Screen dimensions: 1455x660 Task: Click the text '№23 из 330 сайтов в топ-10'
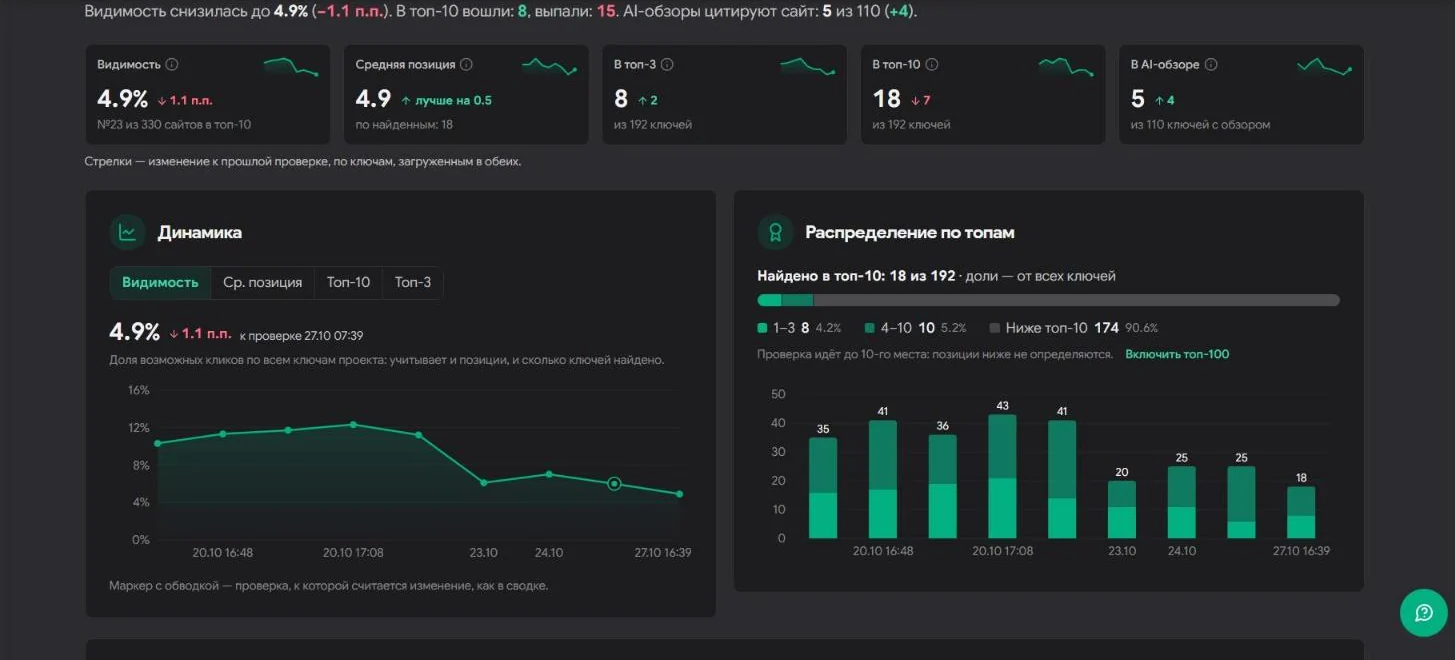coord(174,125)
